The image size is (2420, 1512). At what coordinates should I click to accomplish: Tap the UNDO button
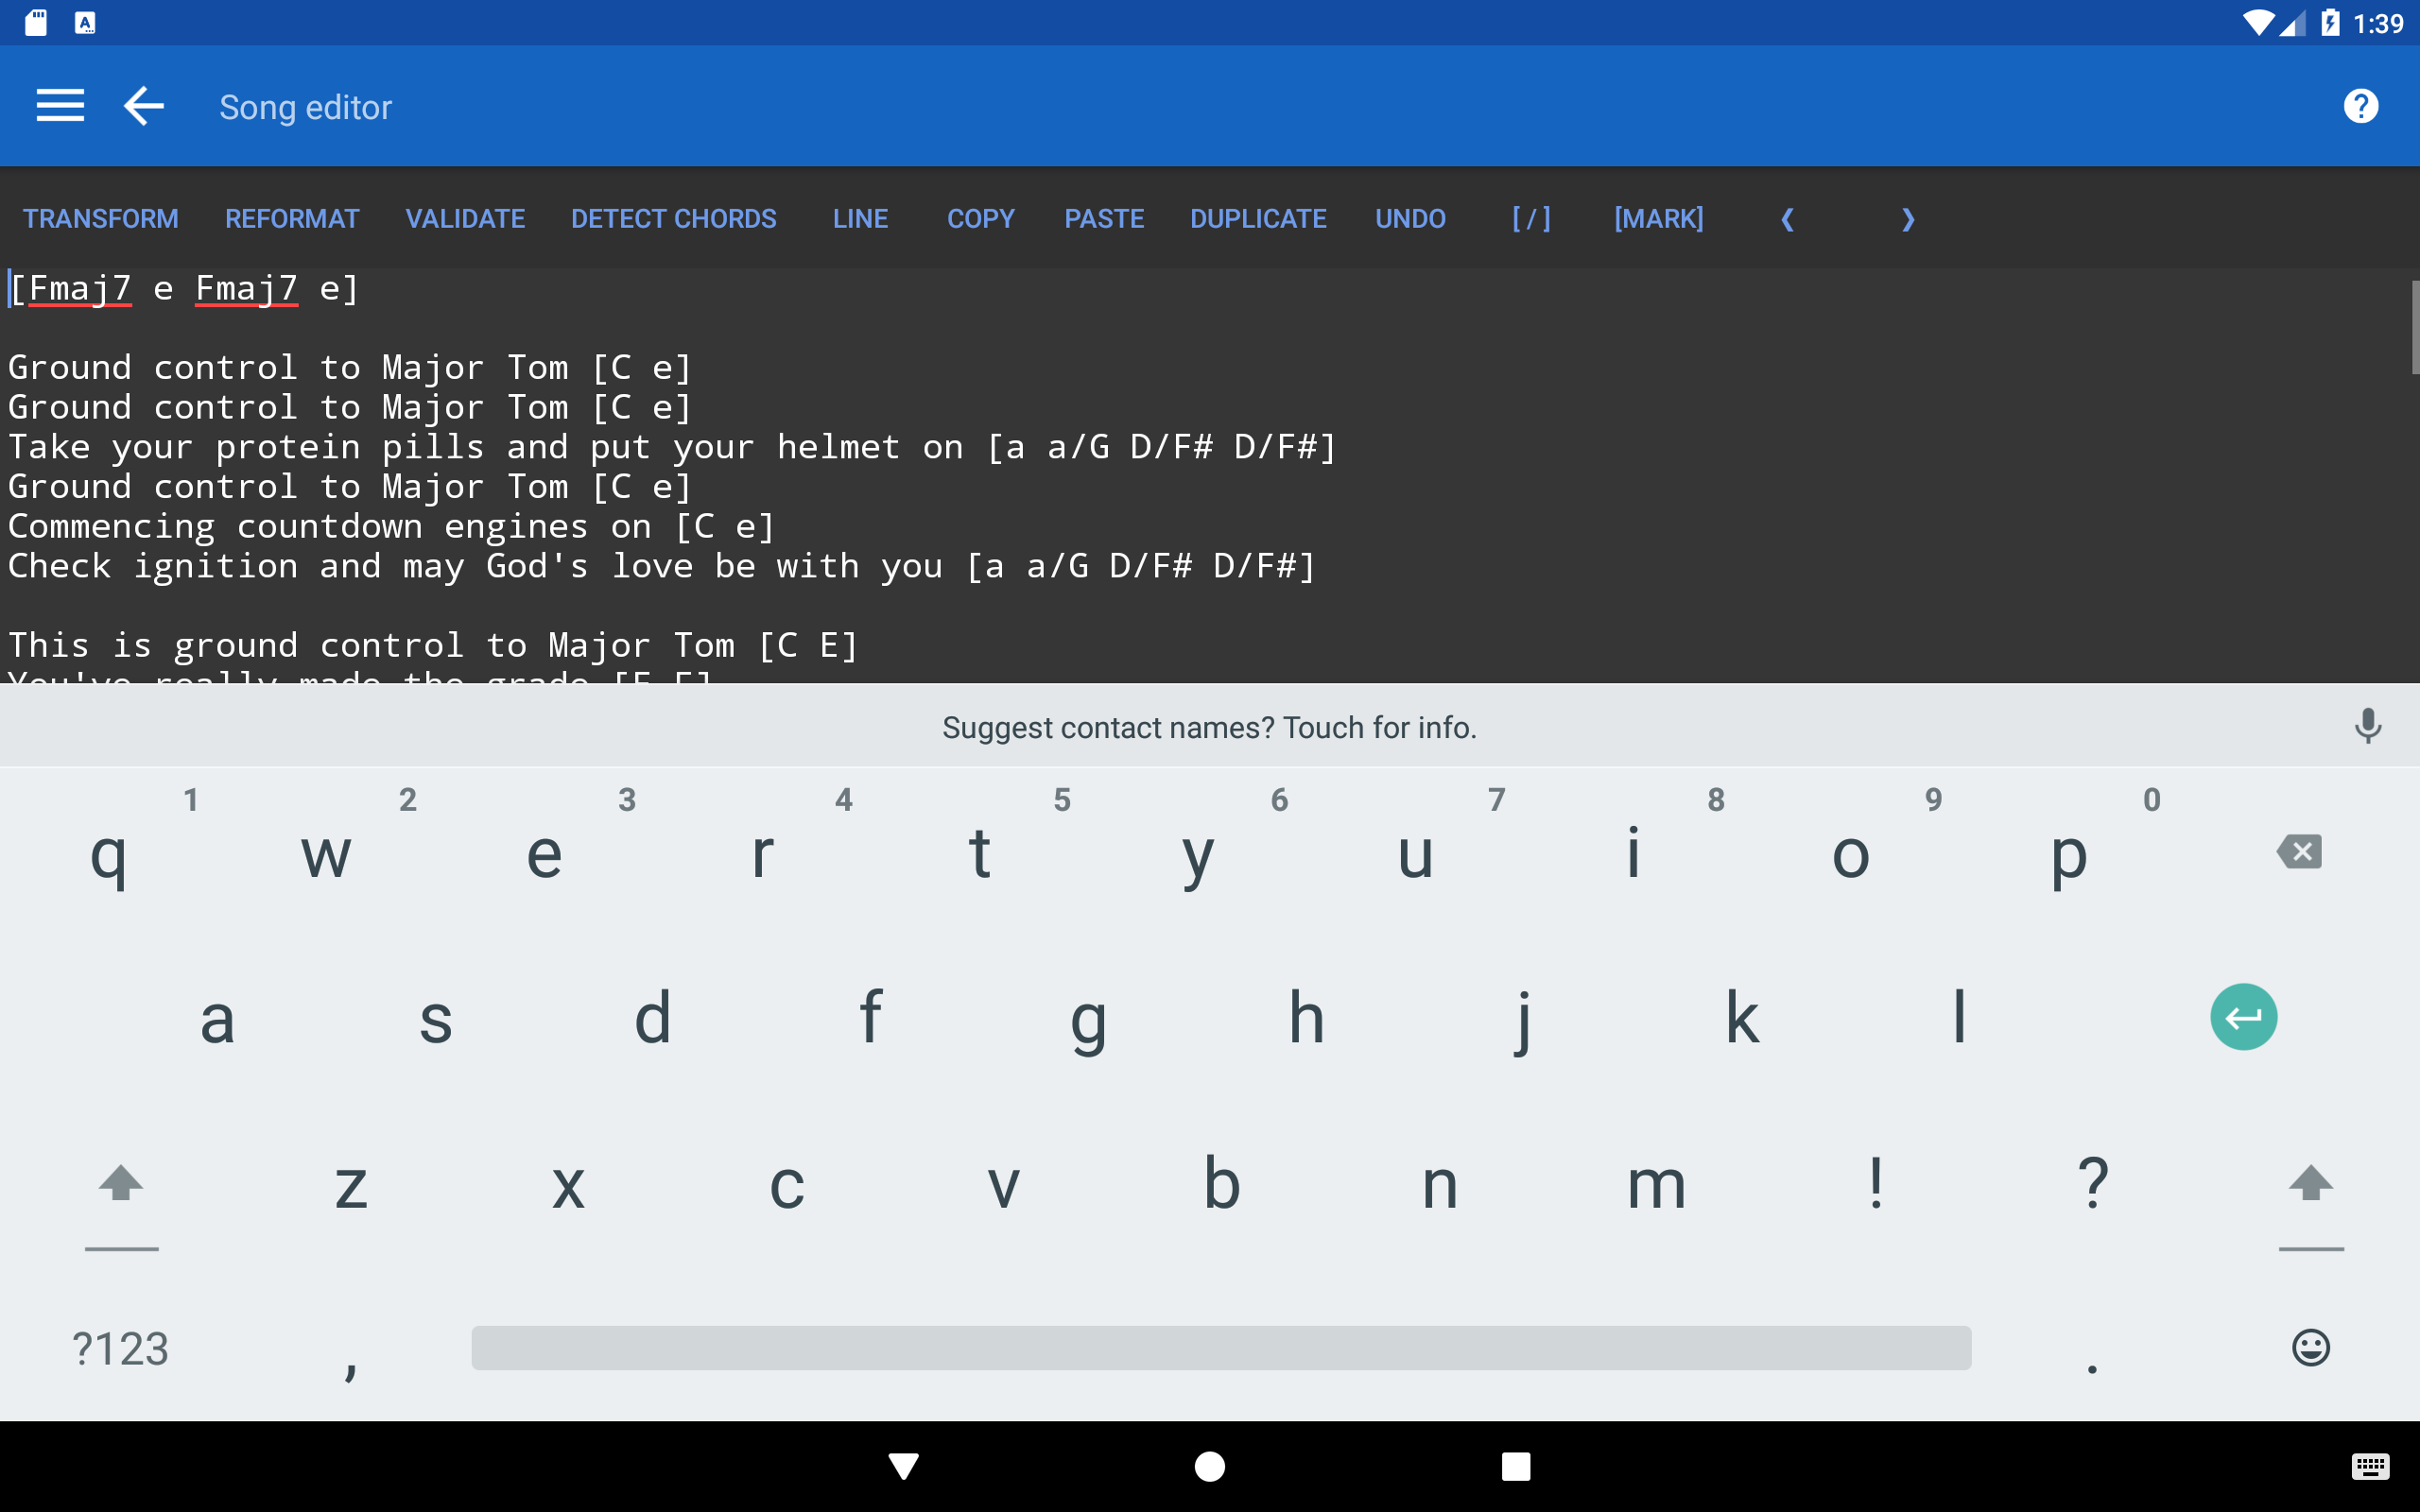click(1410, 219)
